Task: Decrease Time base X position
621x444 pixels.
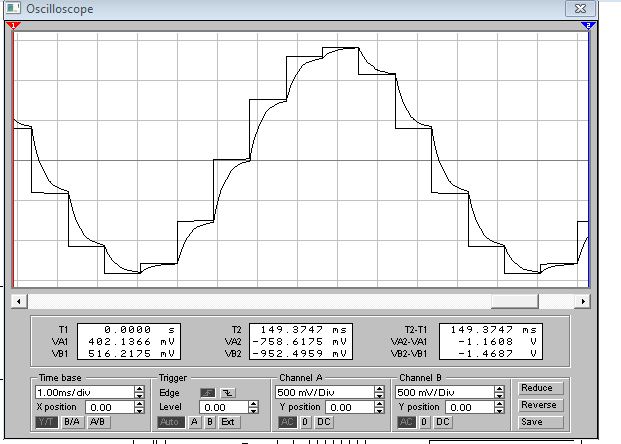Action: pyautogui.click(x=139, y=410)
